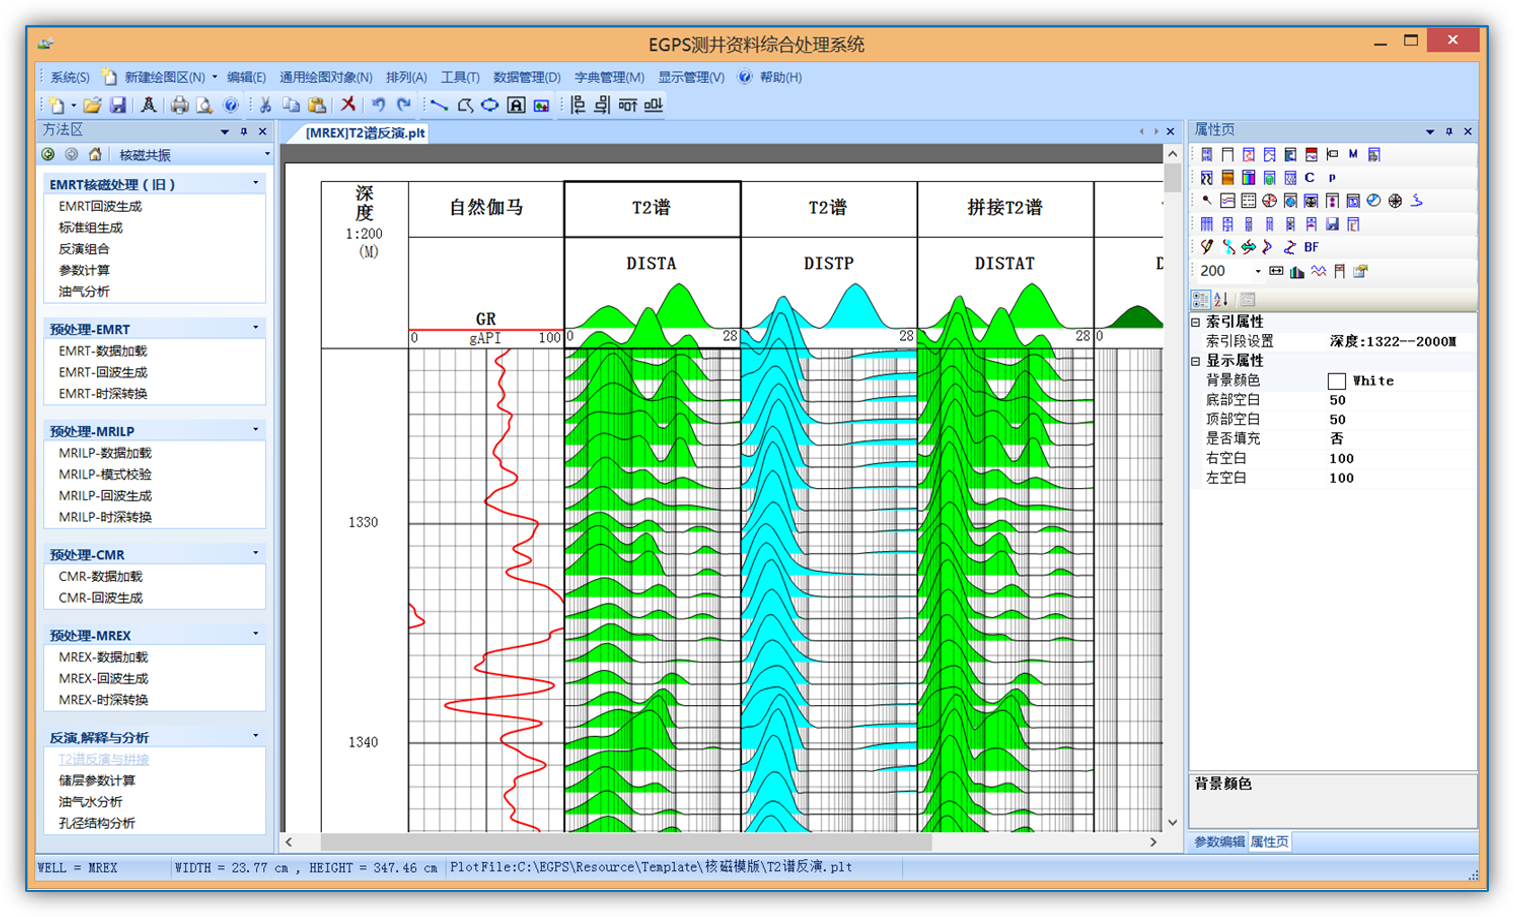
Task: Select the line drawing tool
Action: point(439,105)
